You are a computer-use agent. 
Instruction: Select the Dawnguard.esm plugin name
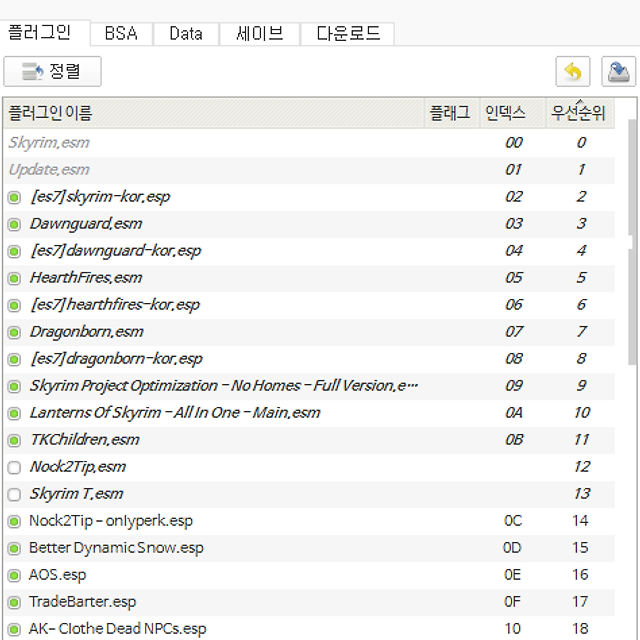pos(86,224)
